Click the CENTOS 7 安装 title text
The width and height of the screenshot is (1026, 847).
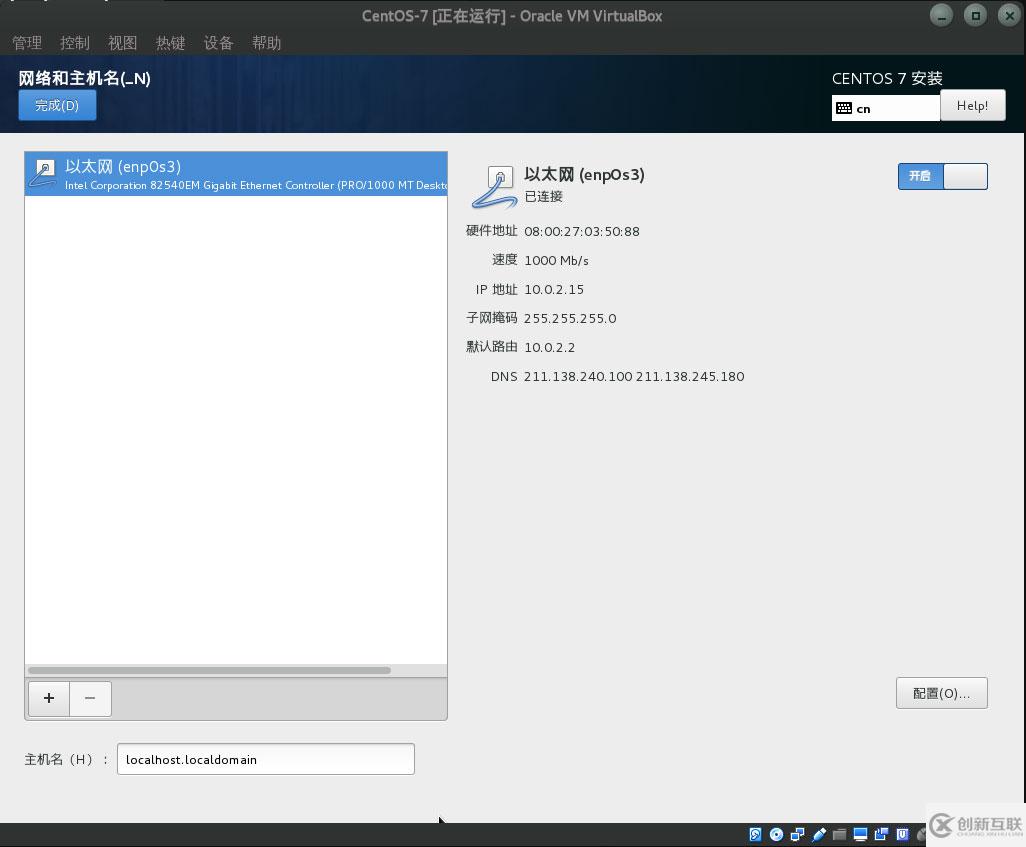point(887,79)
